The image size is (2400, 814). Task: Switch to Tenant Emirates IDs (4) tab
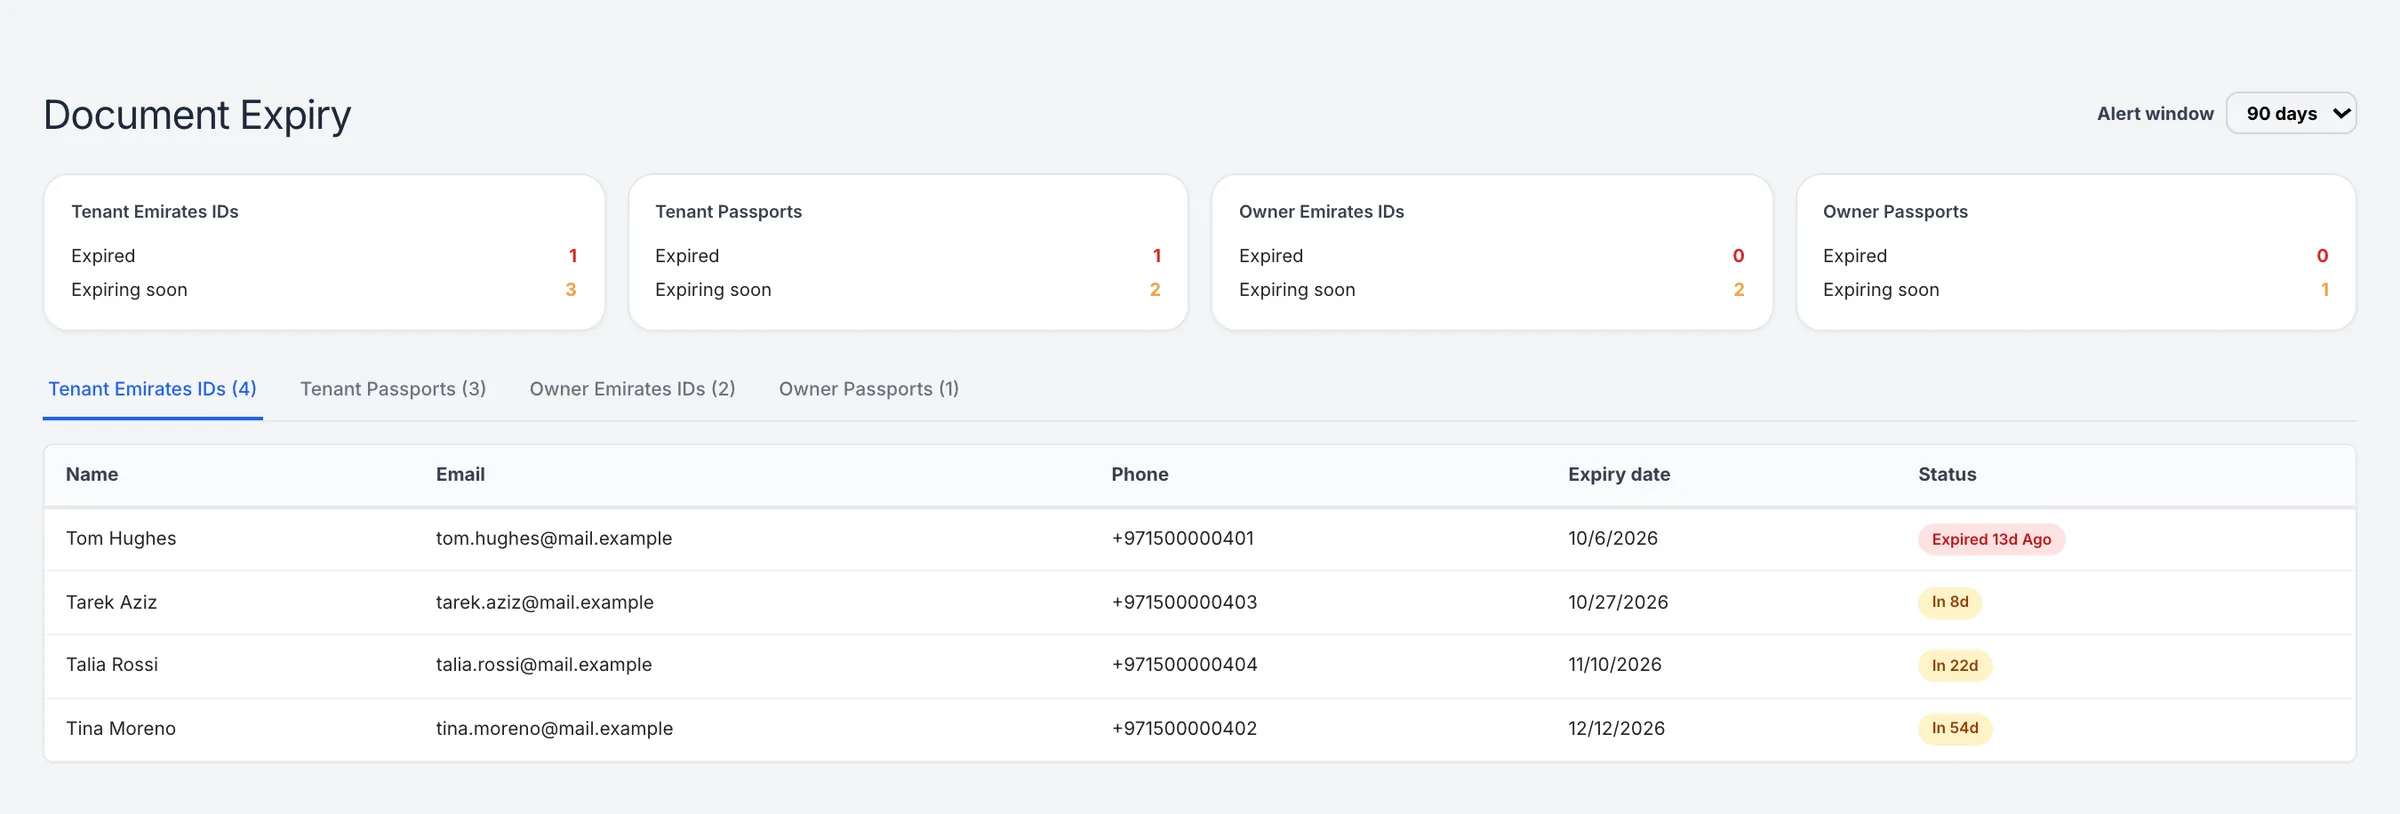(153, 389)
